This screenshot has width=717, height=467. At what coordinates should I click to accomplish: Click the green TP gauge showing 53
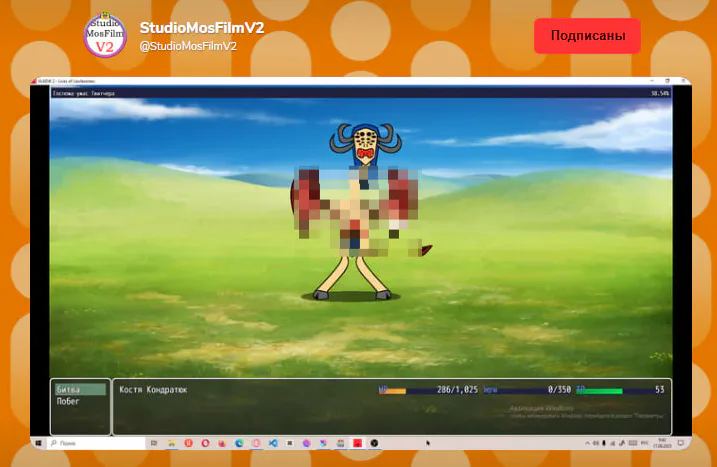point(620,390)
